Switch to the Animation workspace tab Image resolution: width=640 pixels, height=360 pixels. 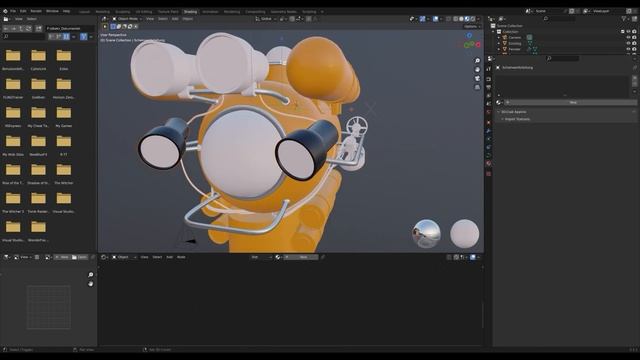tap(211, 12)
